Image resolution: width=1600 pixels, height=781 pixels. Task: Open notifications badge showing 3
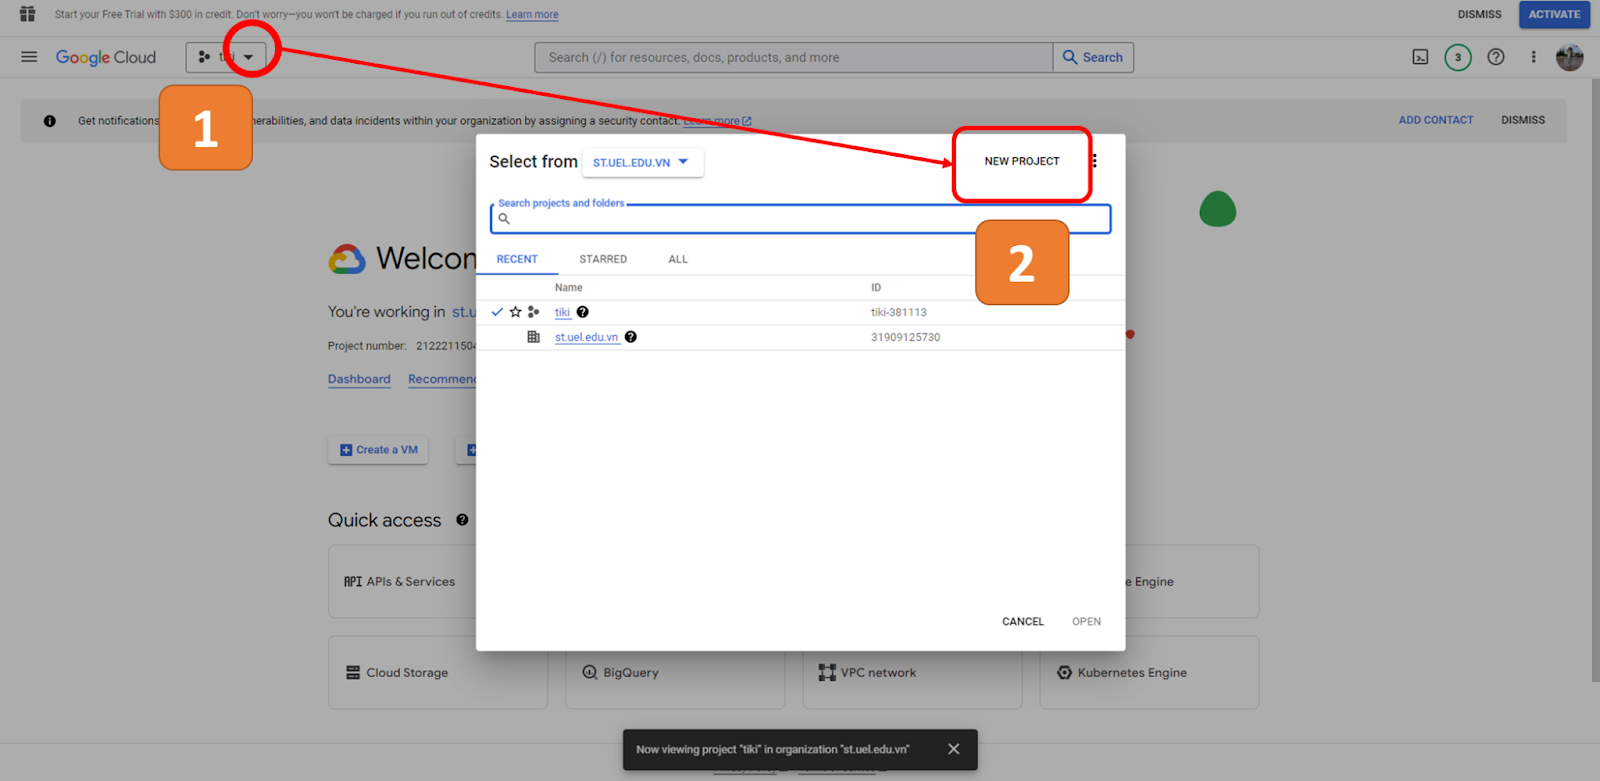[x=1458, y=57]
